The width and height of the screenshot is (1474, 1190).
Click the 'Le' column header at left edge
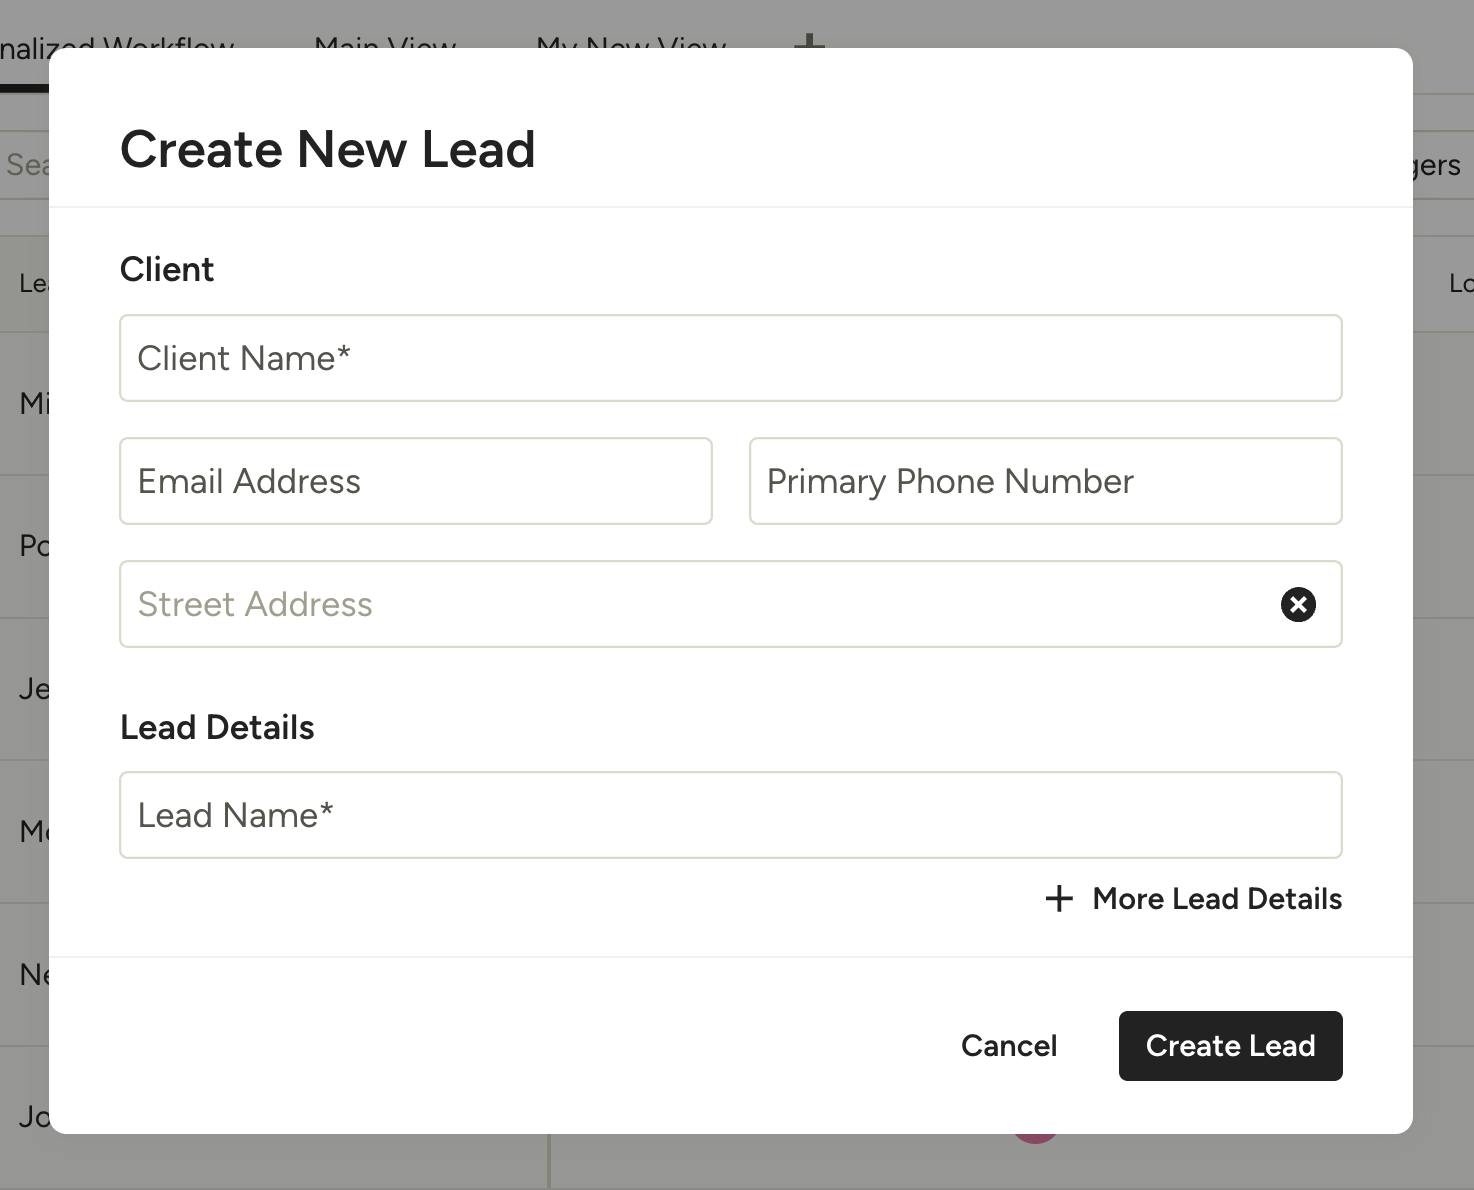pos(32,284)
